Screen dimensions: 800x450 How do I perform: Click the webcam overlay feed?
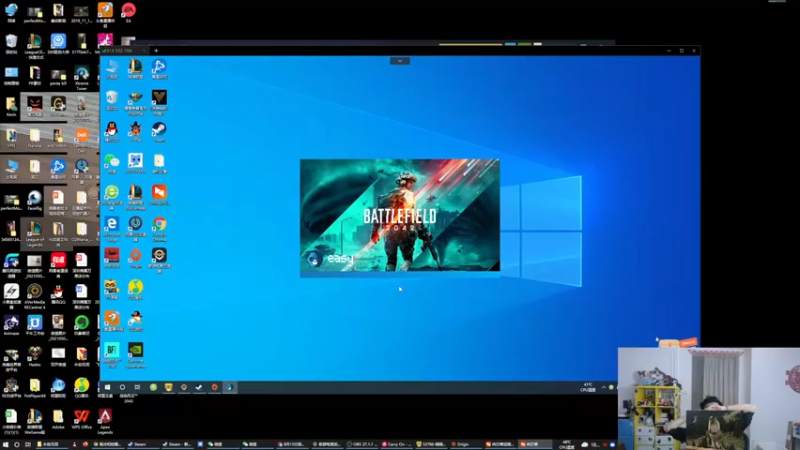point(709,398)
